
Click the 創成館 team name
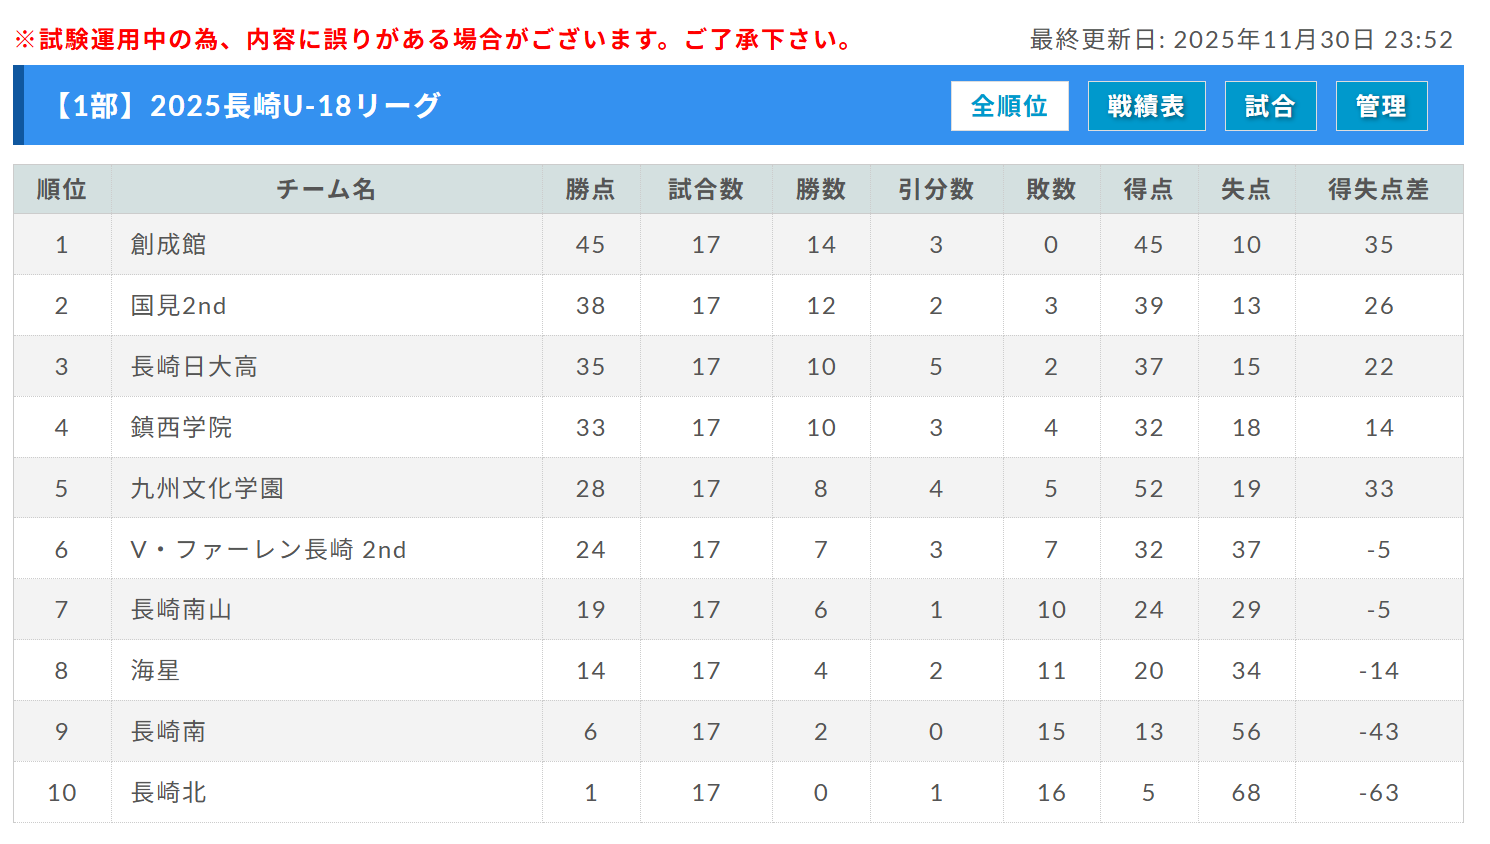click(x=168, y=245)
